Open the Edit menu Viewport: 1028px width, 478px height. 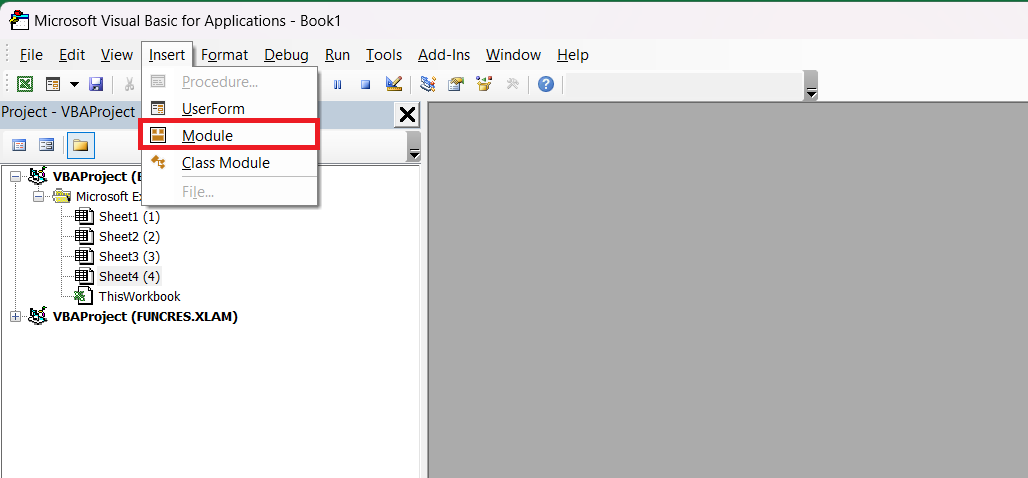pyautogui.click(x=72, y=55)
